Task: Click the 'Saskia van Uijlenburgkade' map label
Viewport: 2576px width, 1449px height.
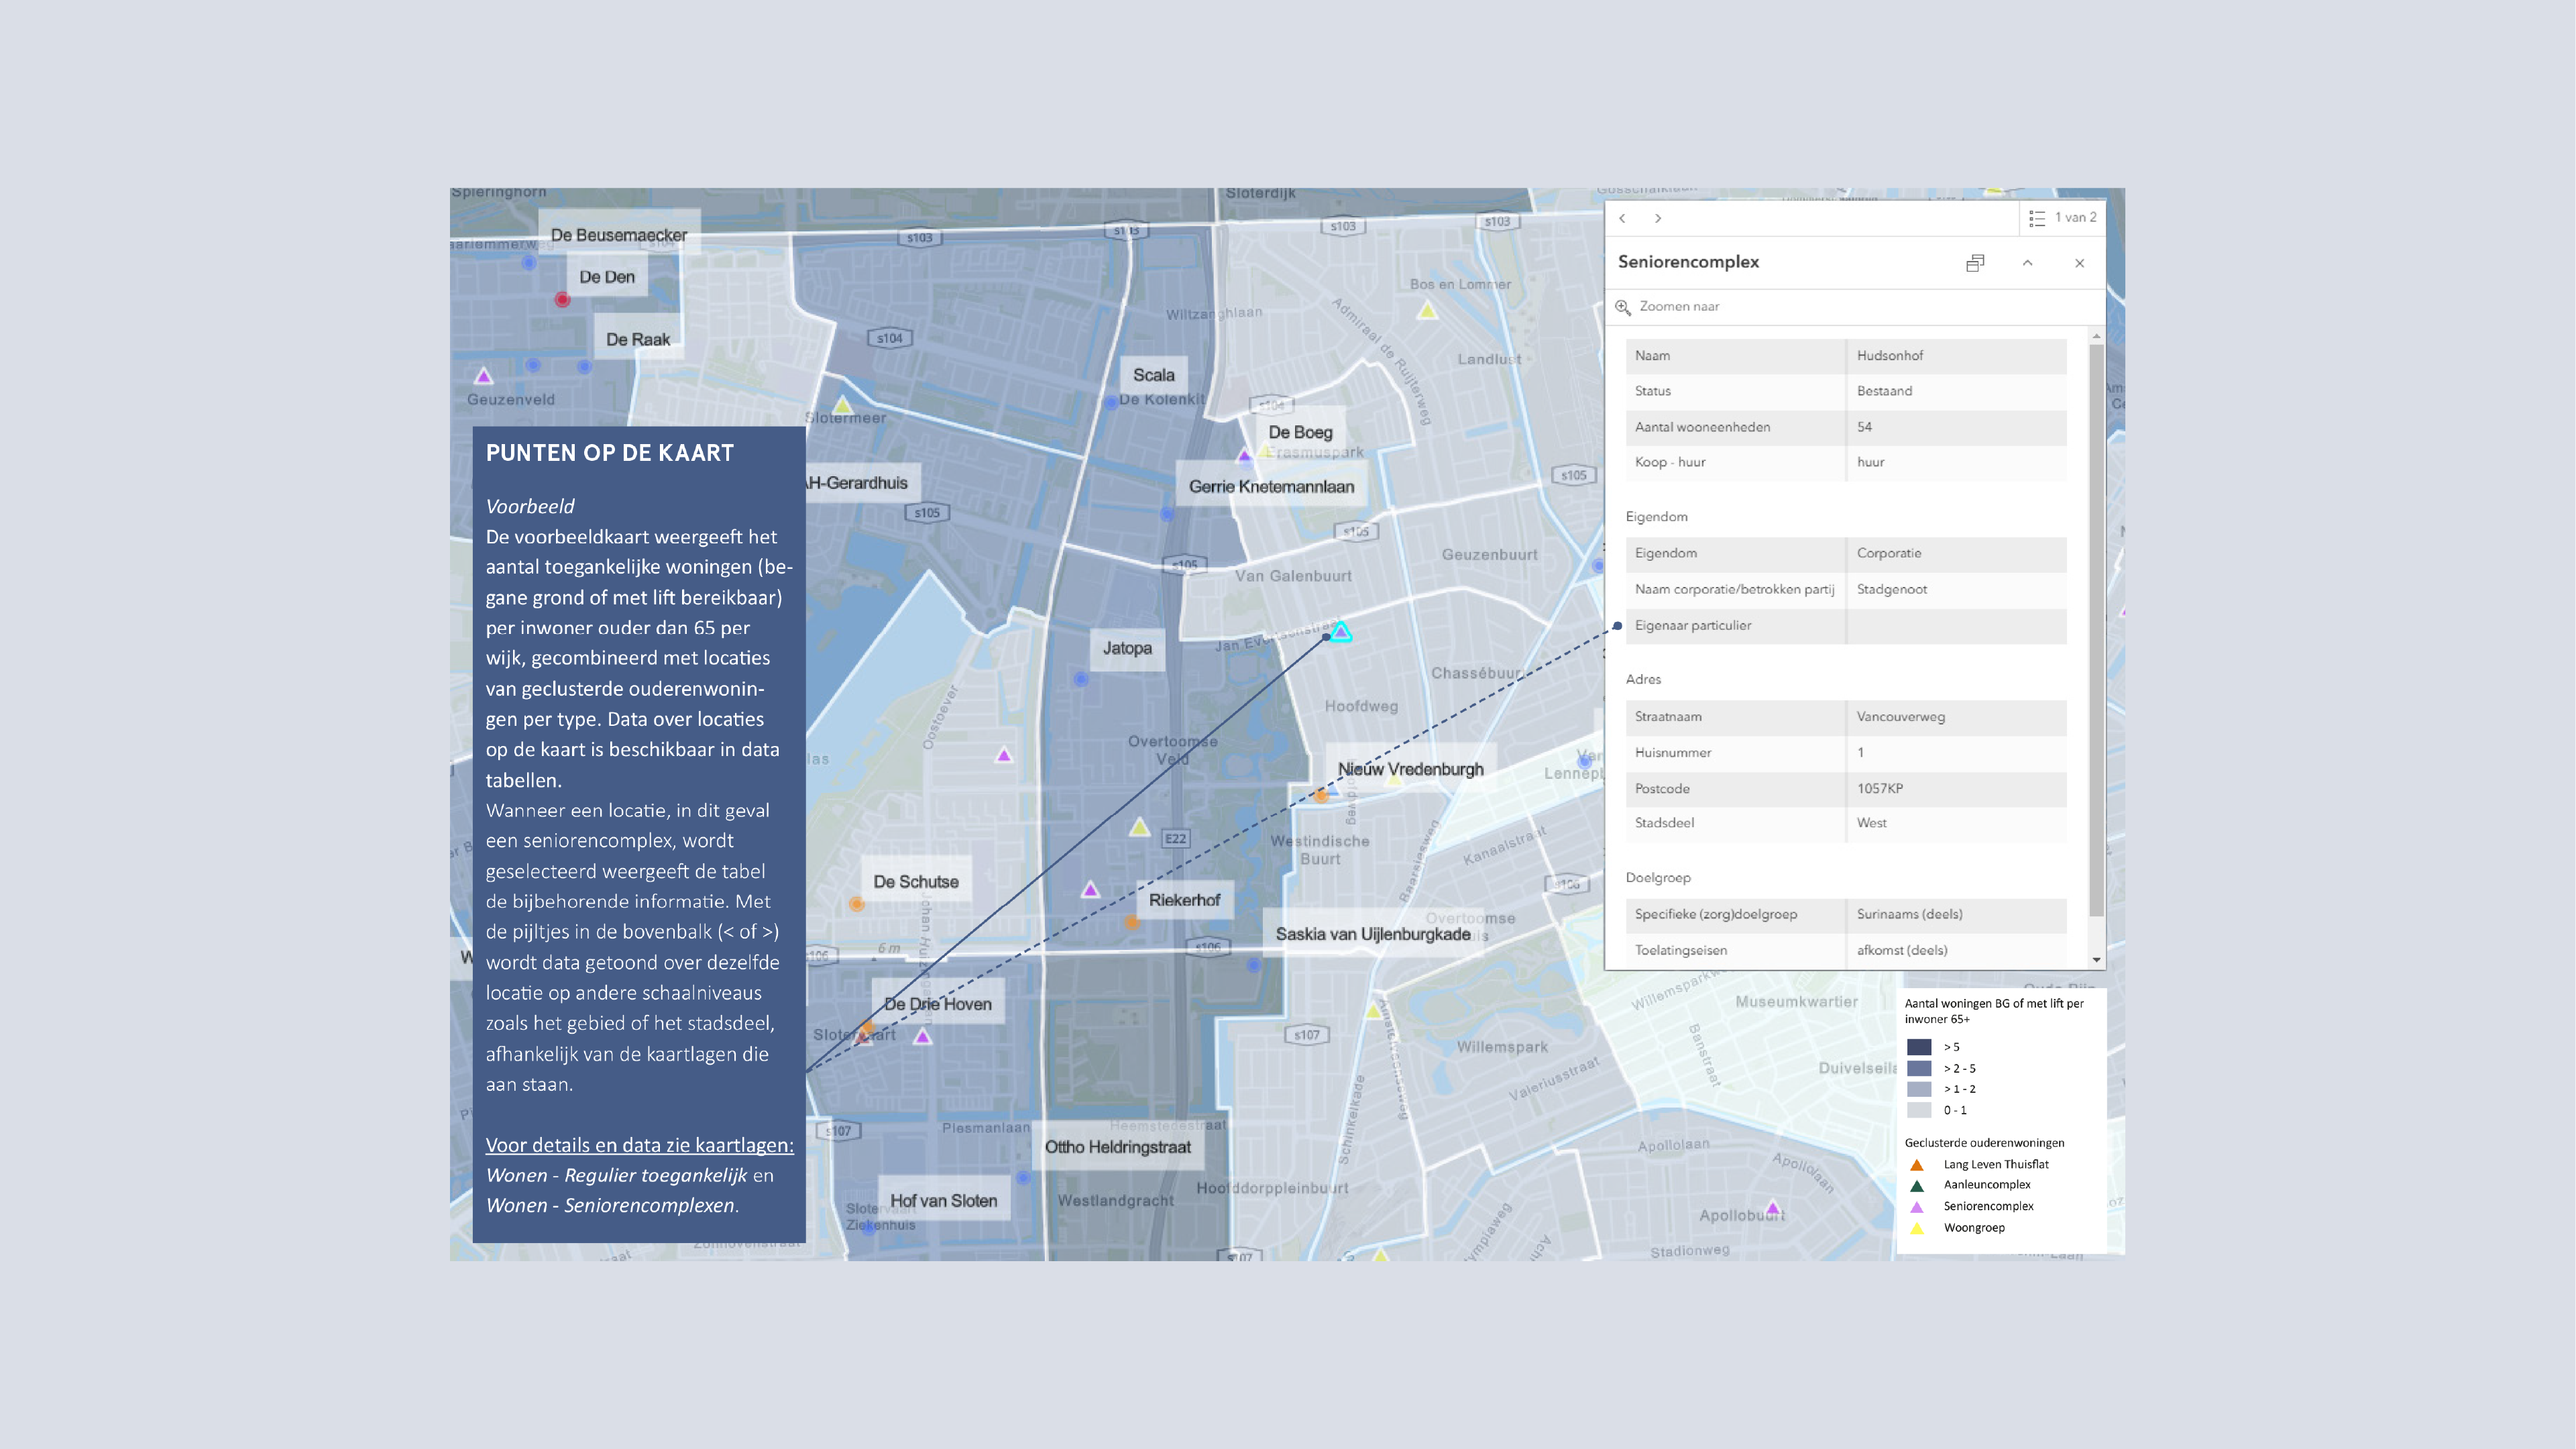Action: [1373, 934]
